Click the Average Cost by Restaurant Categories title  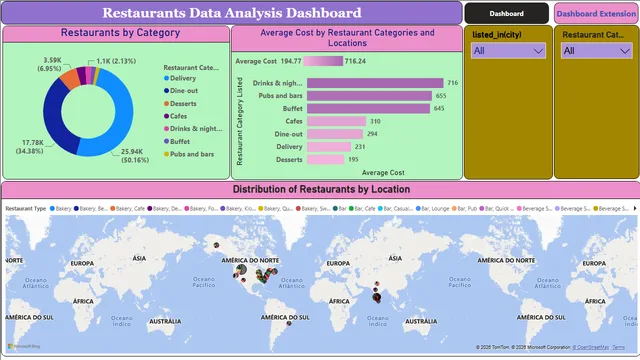[347, 38]
